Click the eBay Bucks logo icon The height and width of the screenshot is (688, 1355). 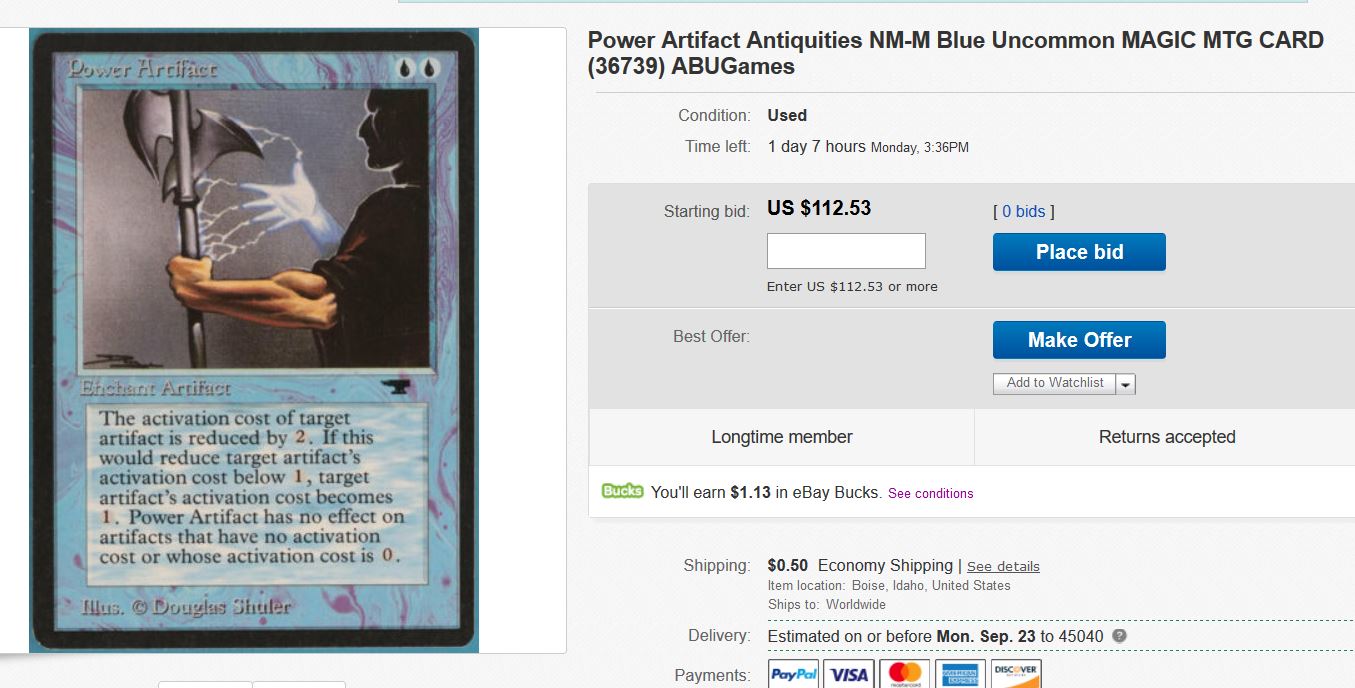pyautogui.click(x=622, y=491)
